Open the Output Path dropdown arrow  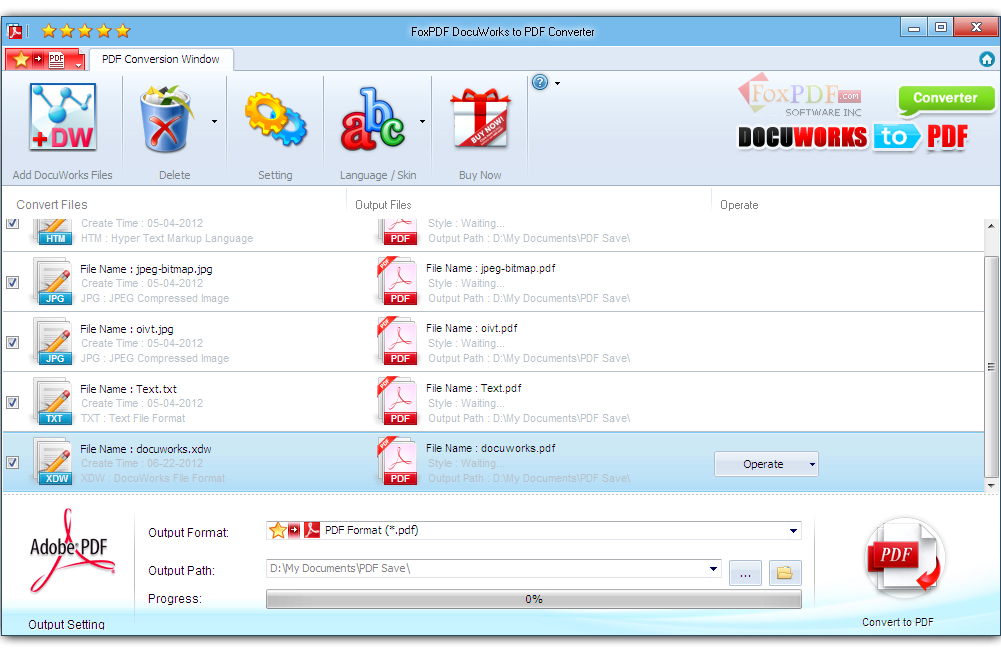coord(713,569)
